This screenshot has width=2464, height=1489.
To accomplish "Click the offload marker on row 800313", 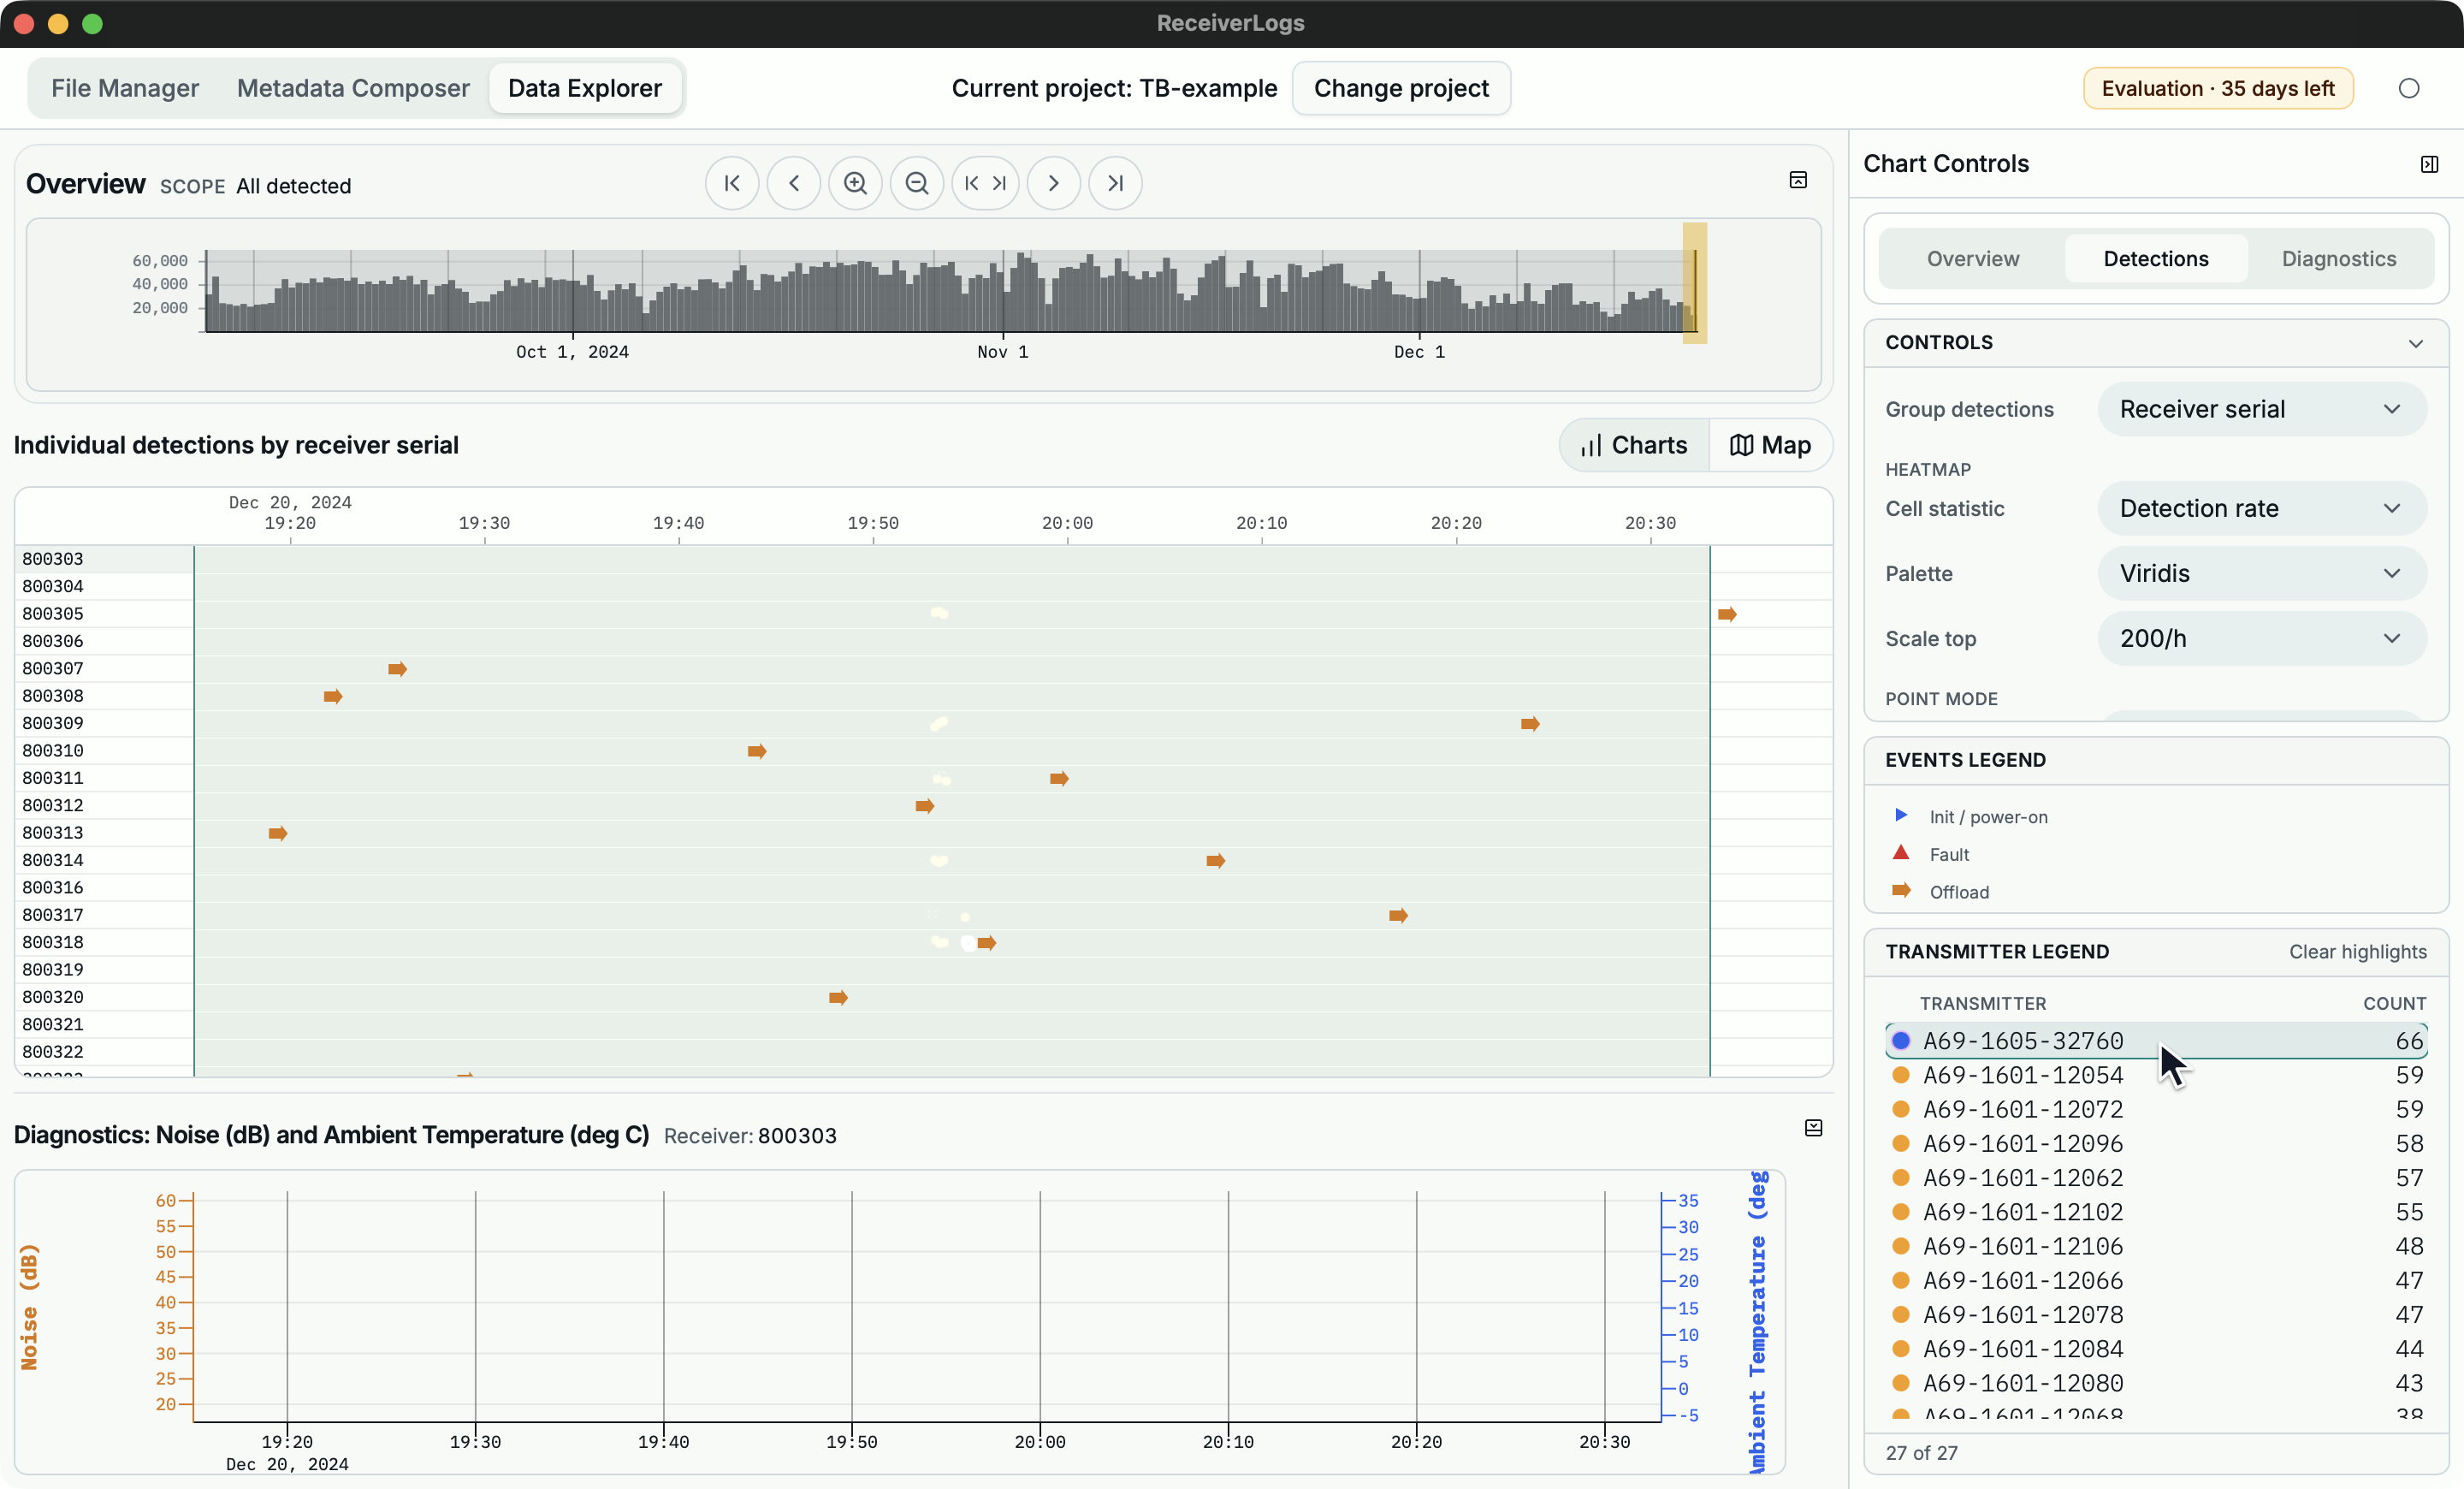I will 278,833.
